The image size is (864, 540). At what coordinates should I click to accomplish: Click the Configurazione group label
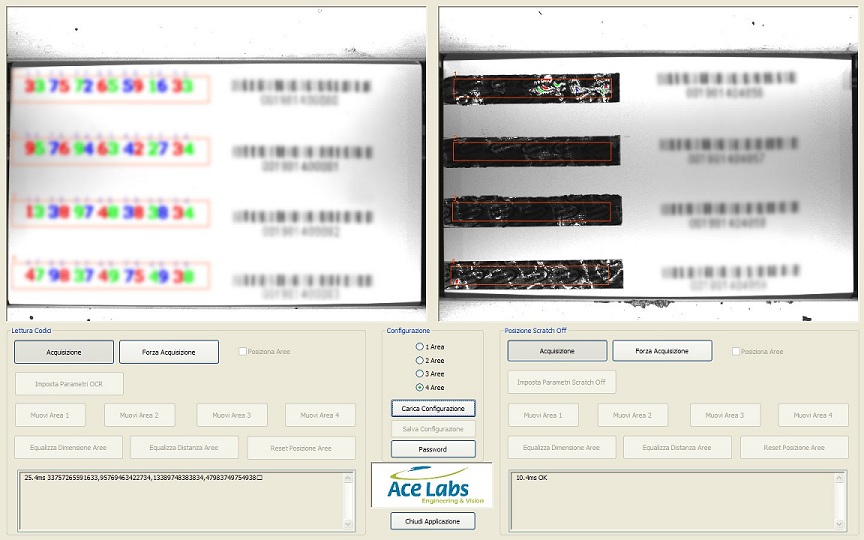pyautogui.click(x=408, y=331)
